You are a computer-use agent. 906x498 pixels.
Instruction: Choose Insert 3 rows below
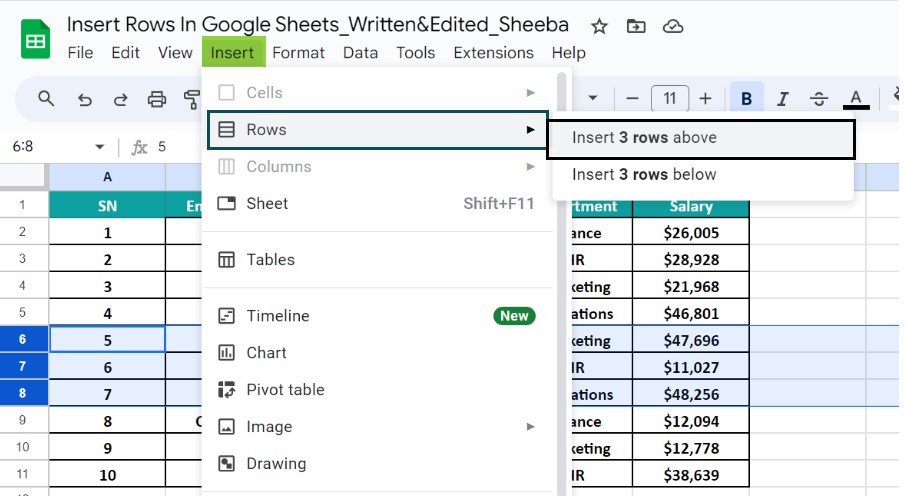(x=703, y=174)
